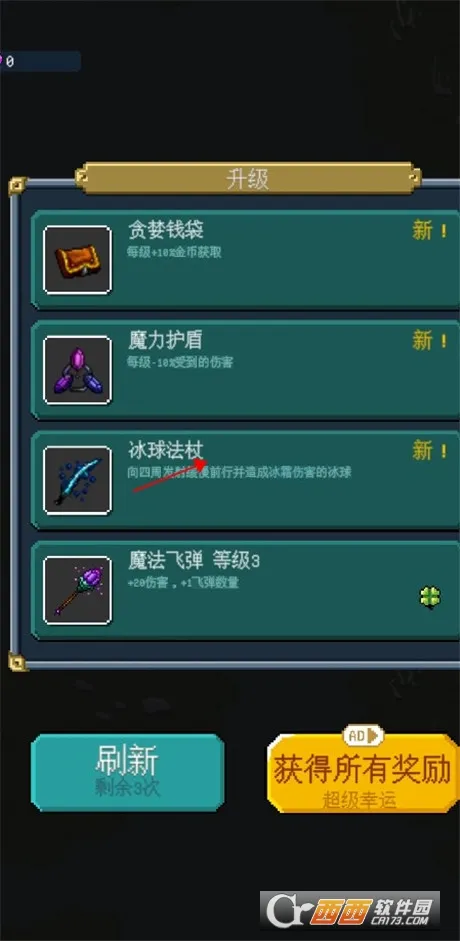Click the green four-leaf clover luck icon
Viewport: 460px width, 941px height.
(430, 597)
